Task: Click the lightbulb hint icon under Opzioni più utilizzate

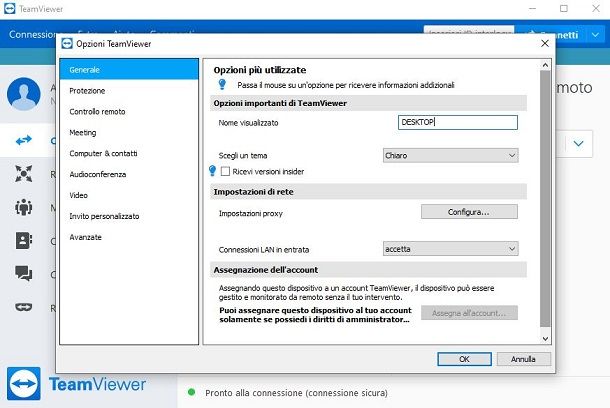Action: (x=222, y=84)
